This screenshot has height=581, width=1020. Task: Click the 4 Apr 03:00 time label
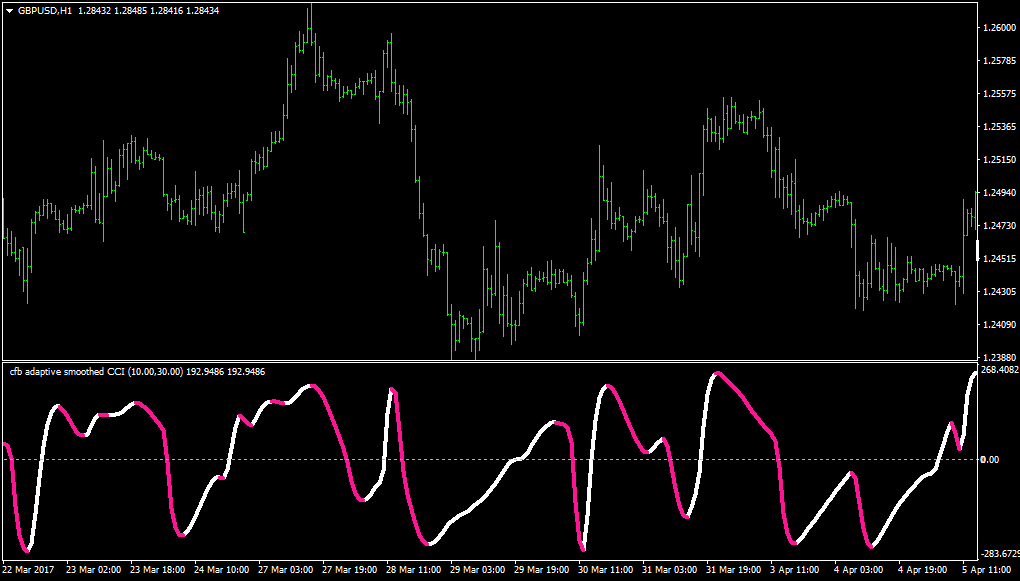pyautogui.click(x=860, y=569)
